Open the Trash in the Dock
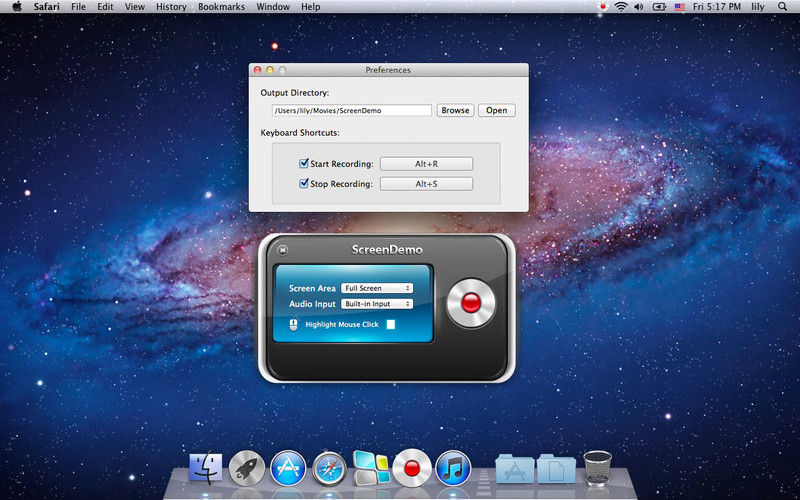 click(x=597, y=468)
